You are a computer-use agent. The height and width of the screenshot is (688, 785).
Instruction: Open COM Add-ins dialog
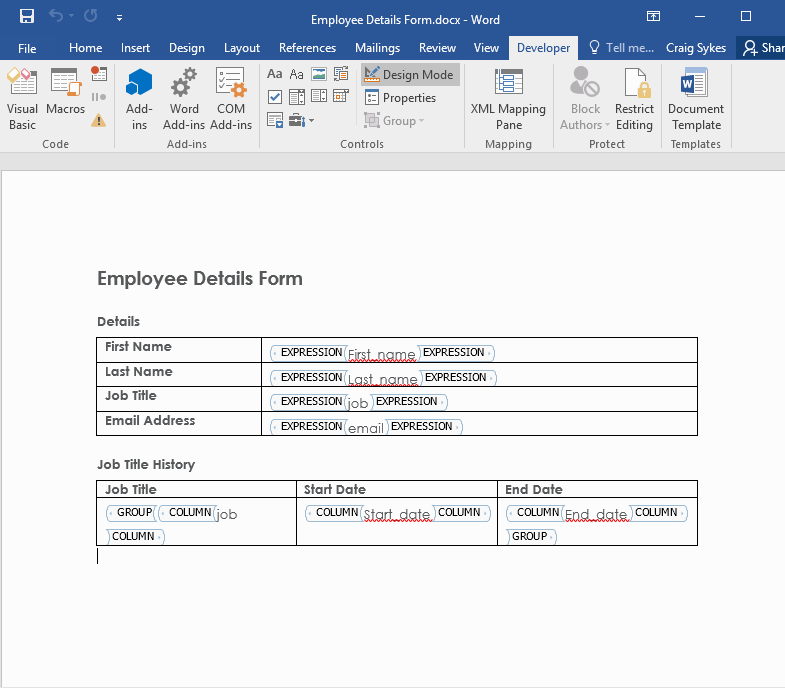point(231,99)
